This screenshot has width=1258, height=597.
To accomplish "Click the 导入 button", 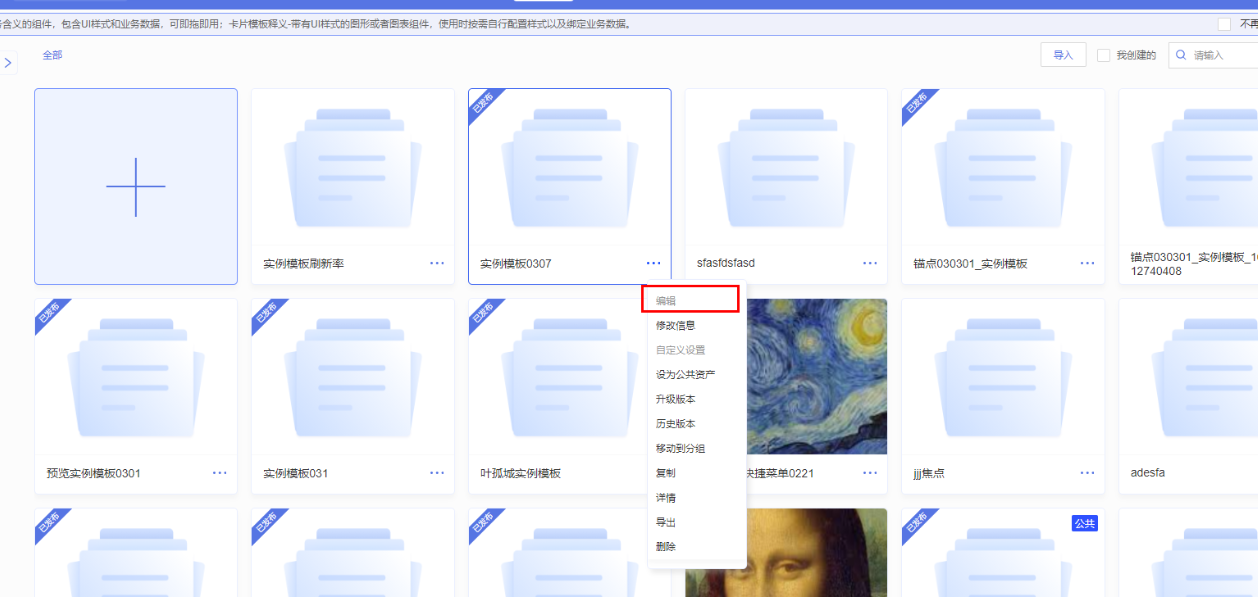I will (x=1063, y=55).
